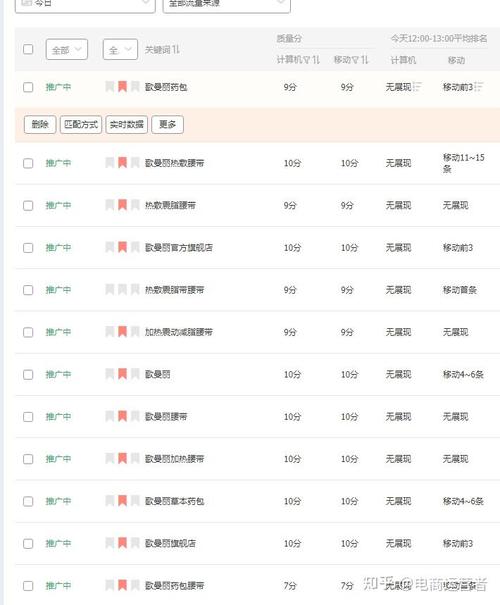The image size is (500, 605).
Task: Click the keyword 歌曼丽草本药包
Action: tap(174, 501)
